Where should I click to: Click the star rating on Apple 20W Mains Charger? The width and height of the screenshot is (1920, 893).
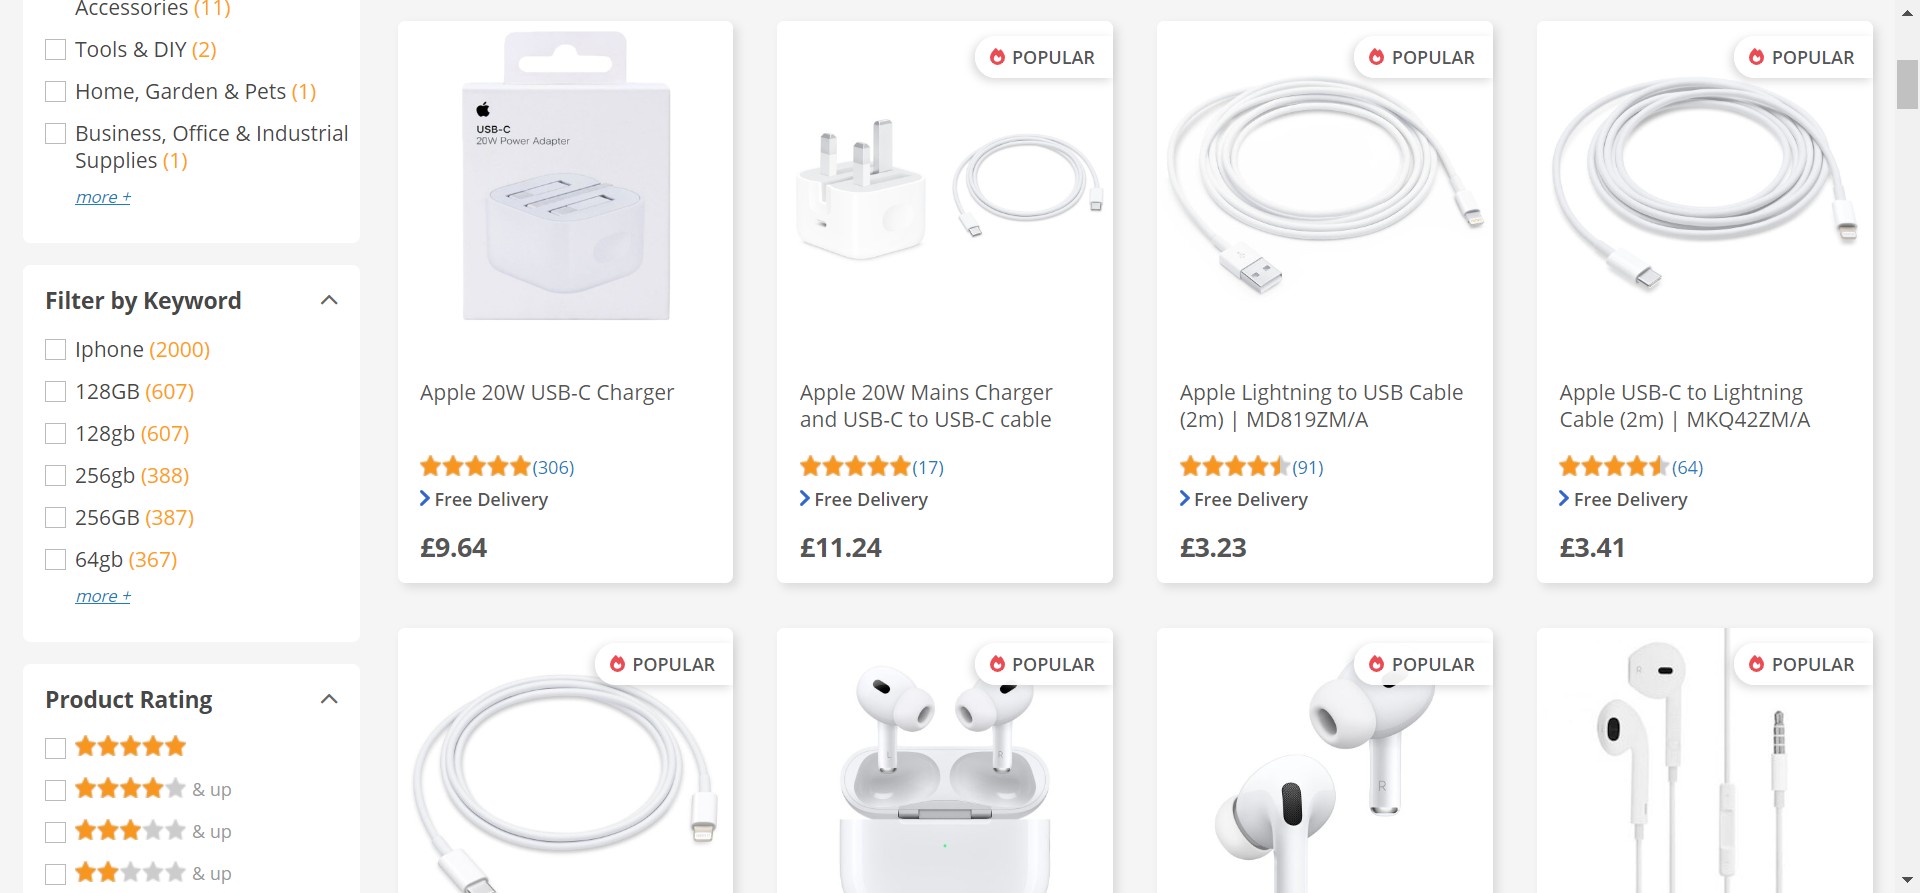855,466
